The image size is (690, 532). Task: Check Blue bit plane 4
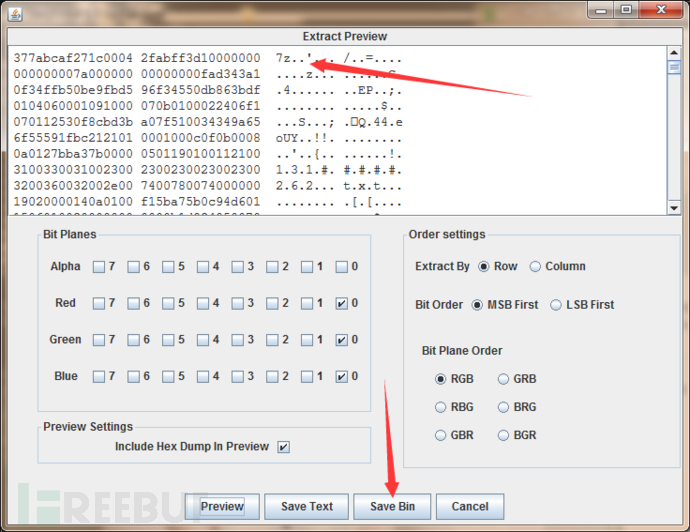[203, 376]
